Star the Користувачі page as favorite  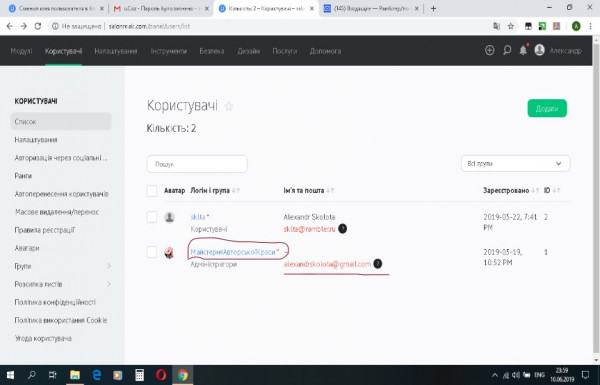(229, 106)
